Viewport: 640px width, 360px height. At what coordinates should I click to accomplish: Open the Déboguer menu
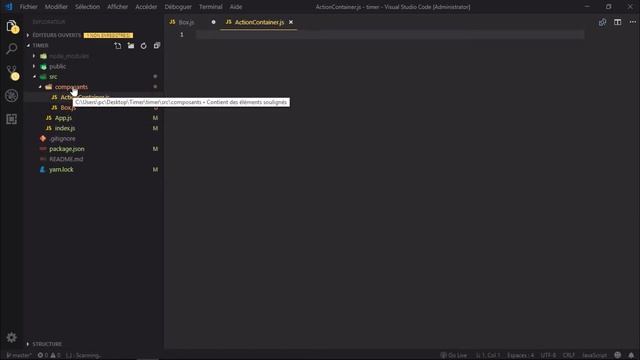tap(178, 7)
